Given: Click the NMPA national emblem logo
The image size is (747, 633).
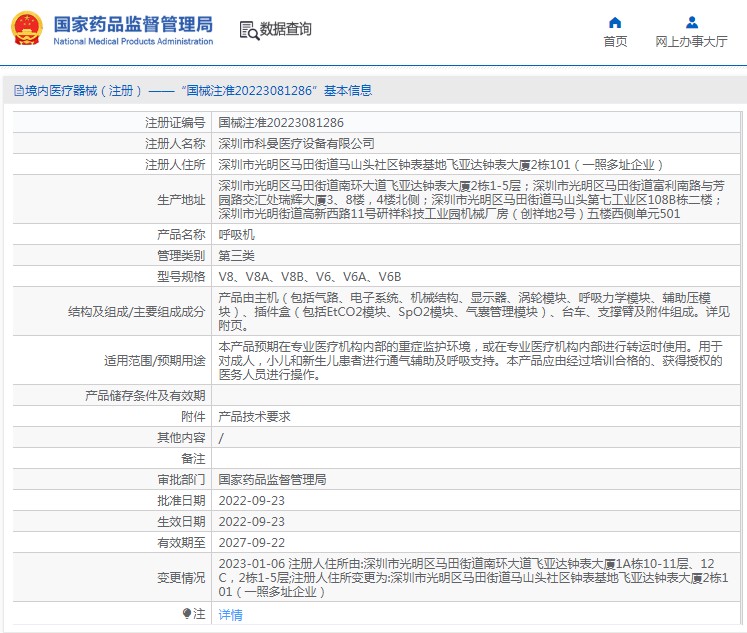Looking at the screenshot, I should [27, 29].
